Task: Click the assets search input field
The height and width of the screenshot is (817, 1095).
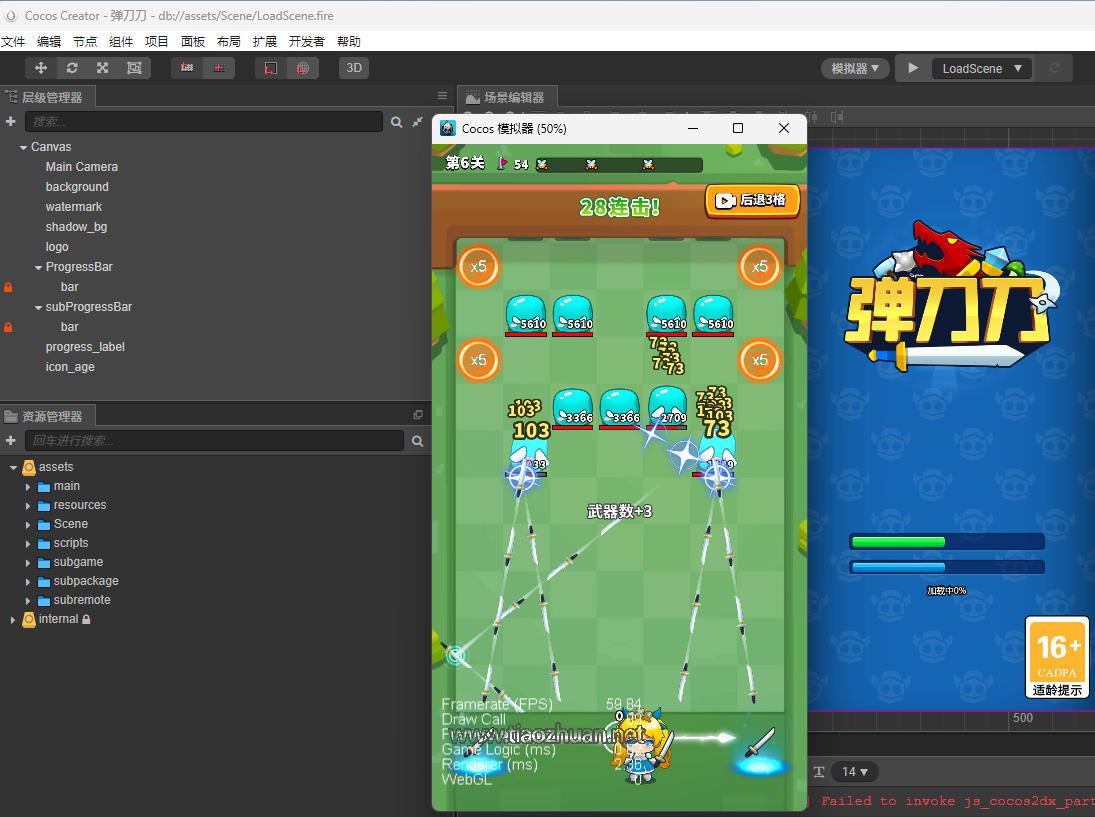Action: [214, 441]
